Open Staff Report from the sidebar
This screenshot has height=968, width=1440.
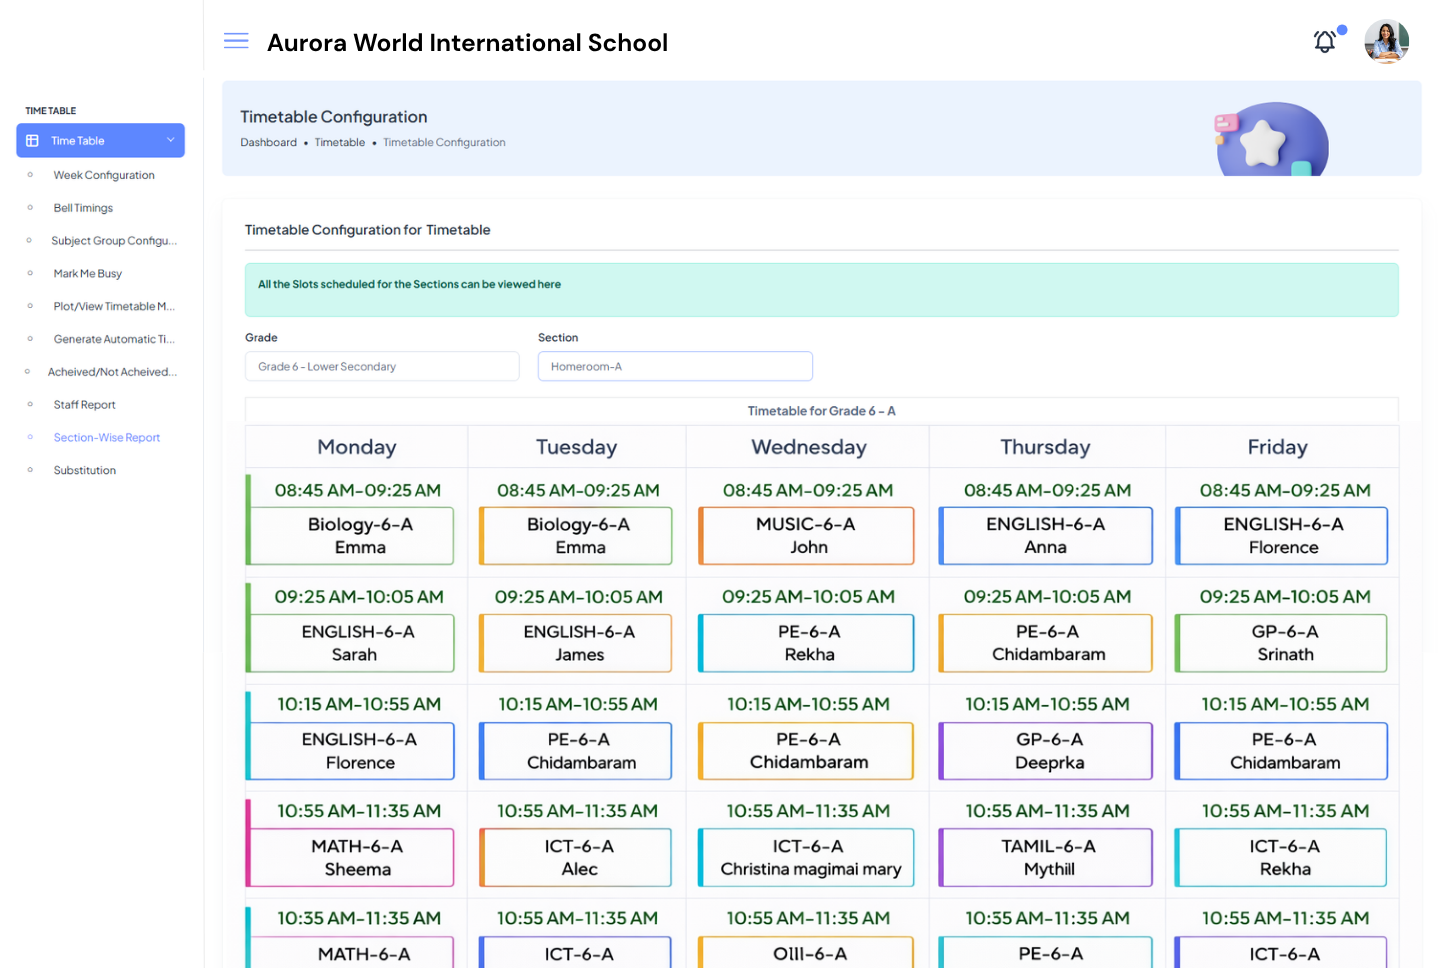[83, 404]
